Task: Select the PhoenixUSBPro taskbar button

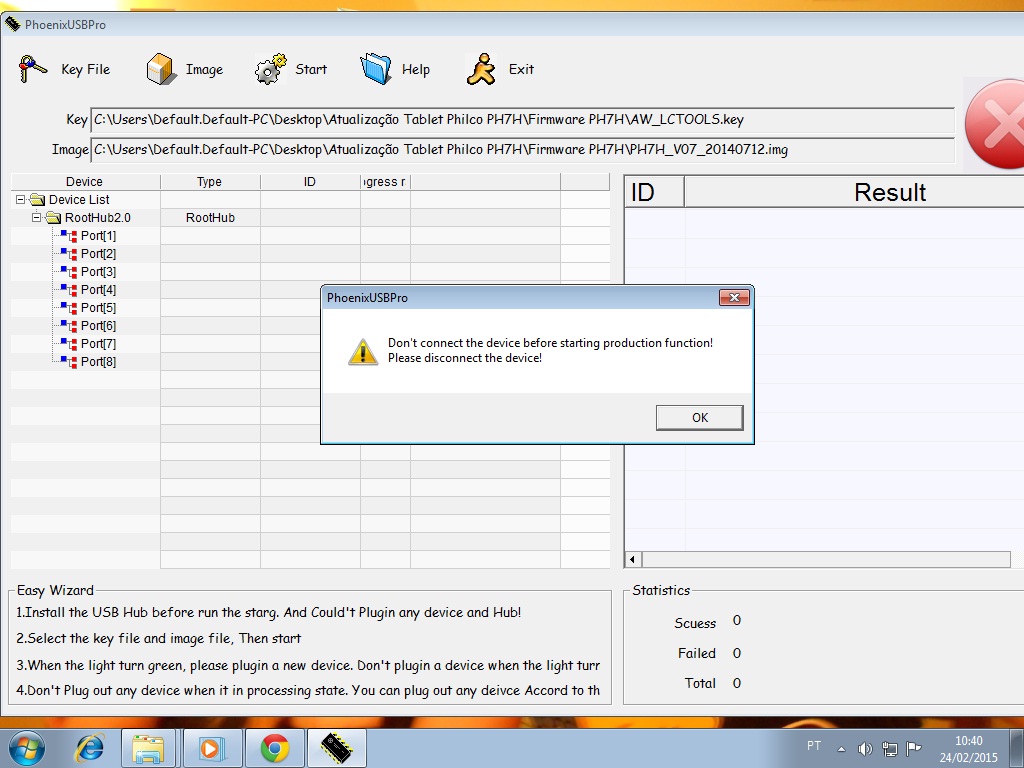Action: [x=337, y=748]
